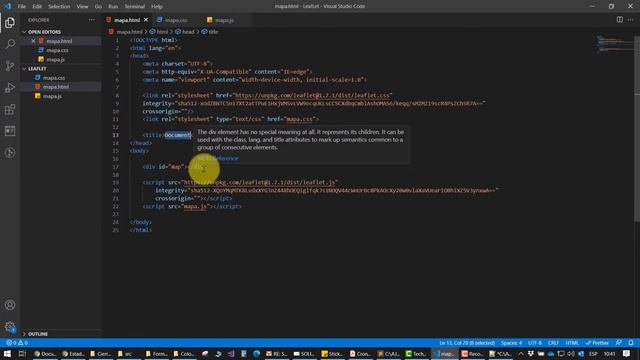Click the taskbar ESP language indicator
The image size is (640, 360).
pyautogui.click(x=593, y=353)
